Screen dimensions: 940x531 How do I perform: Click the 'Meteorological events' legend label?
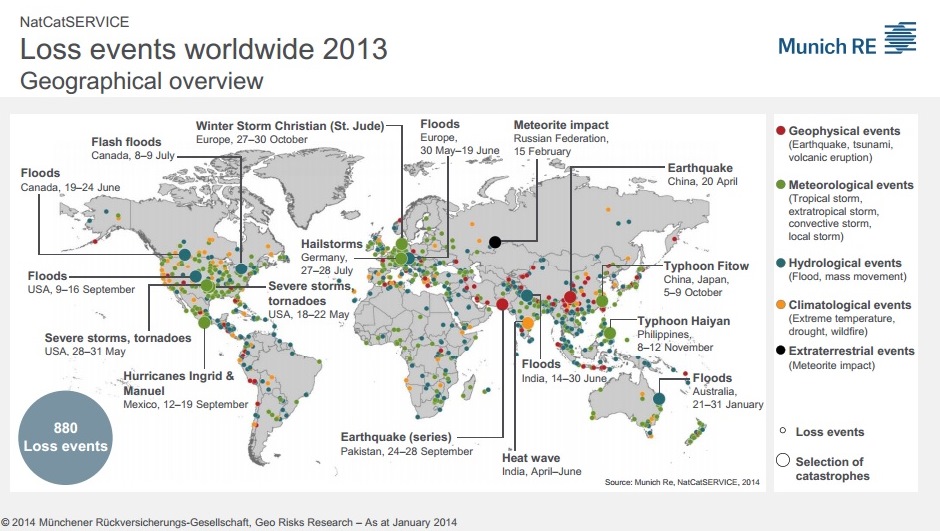coord(851,185)
